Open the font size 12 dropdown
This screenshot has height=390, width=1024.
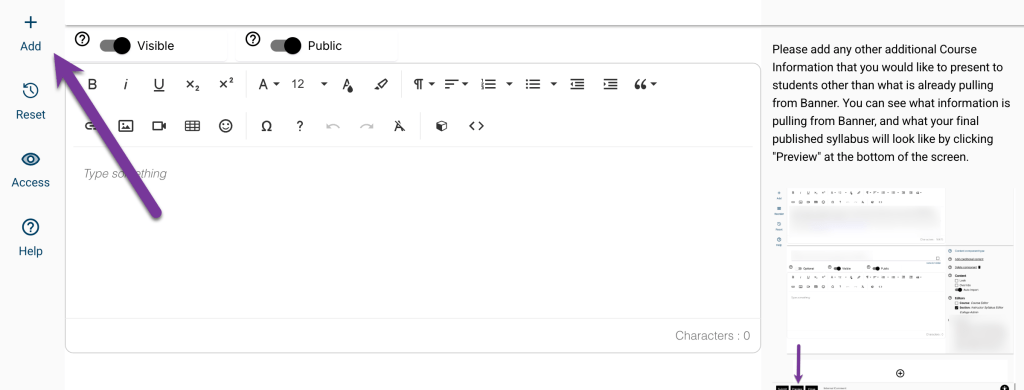tap(309, 84)
